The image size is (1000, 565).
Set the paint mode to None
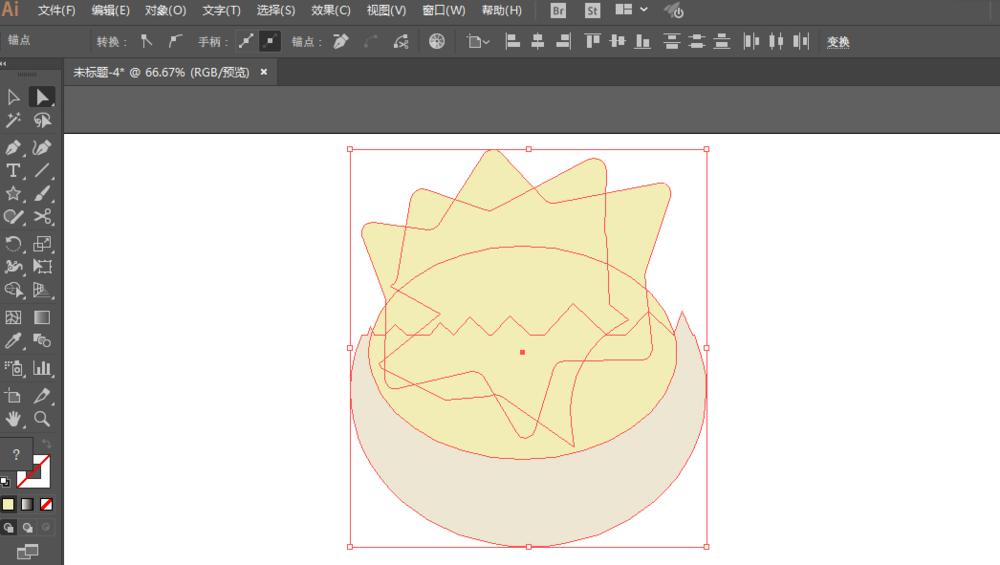47,504
